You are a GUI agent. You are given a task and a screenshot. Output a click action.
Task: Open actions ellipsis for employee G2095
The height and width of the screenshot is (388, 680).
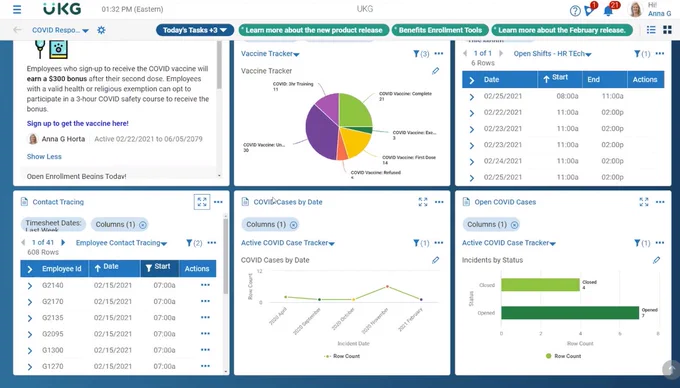(x=205, y=334)
